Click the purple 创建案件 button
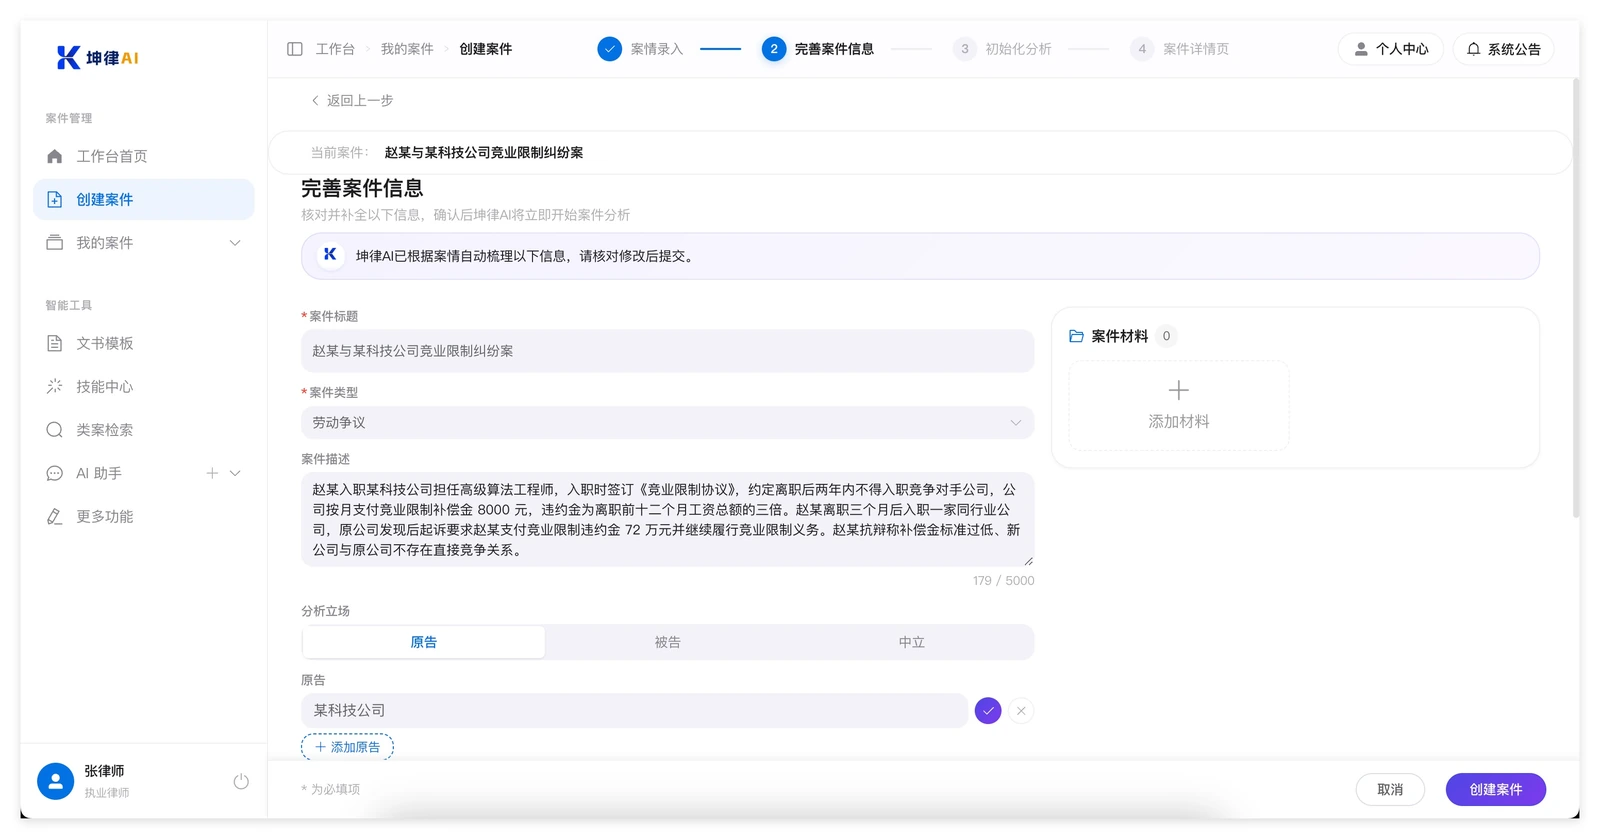This screenshot has width=1600, height=839. [1496, 789]
